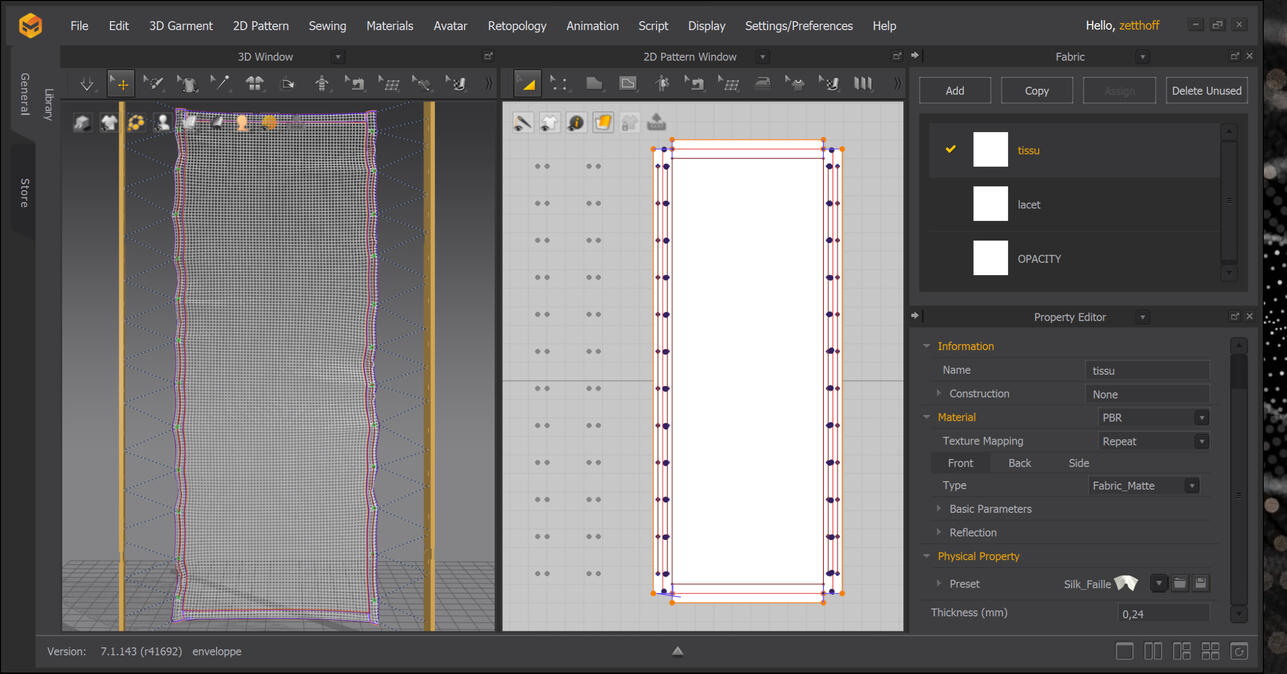The width and height of the screenshot is (1287, 674).
Task: Click the Add fabric button
Action: tap(955, 91)
